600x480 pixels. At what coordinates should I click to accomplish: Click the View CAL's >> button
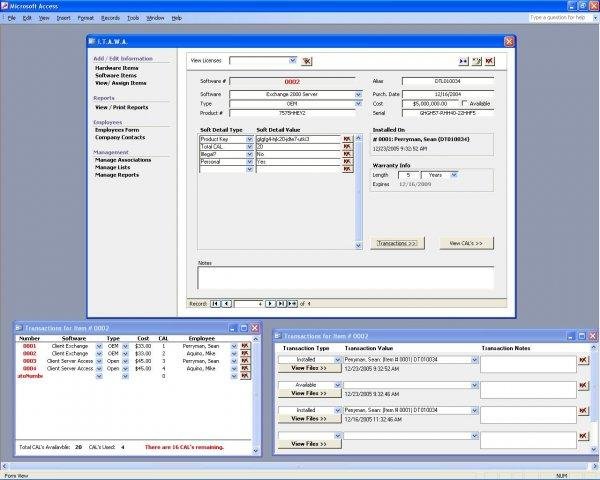pyautogui.click(x=466, y=243)
